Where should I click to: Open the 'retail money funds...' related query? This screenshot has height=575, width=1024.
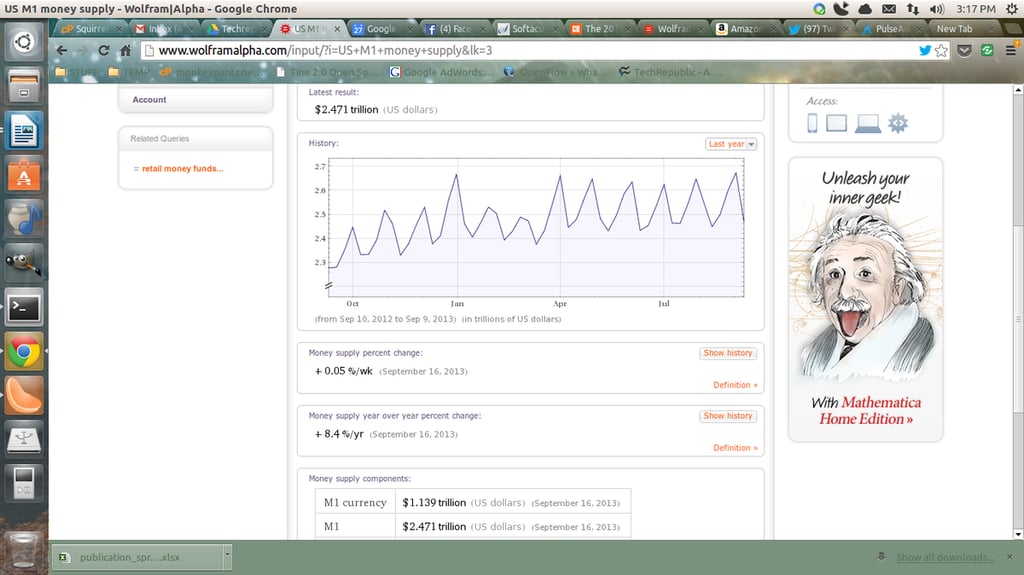[x=182, y=169]
